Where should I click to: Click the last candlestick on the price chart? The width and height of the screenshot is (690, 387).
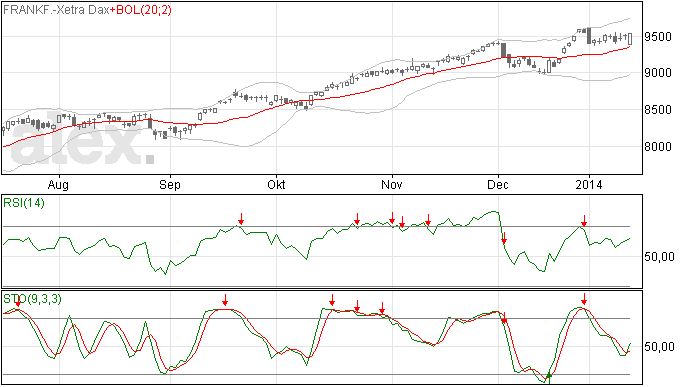pos(630,39)
